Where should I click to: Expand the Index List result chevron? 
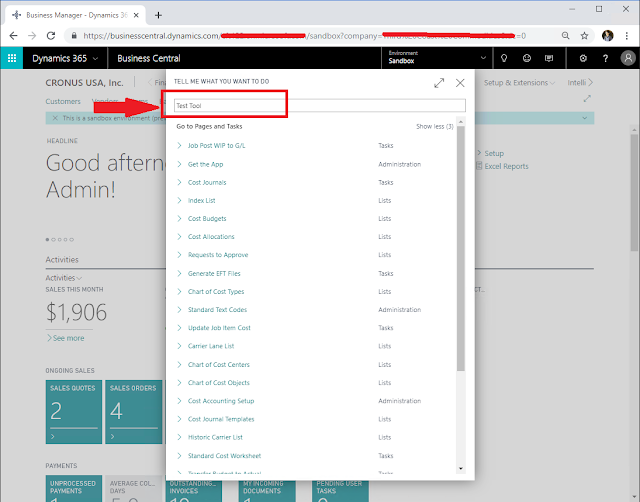pos(179,200)
